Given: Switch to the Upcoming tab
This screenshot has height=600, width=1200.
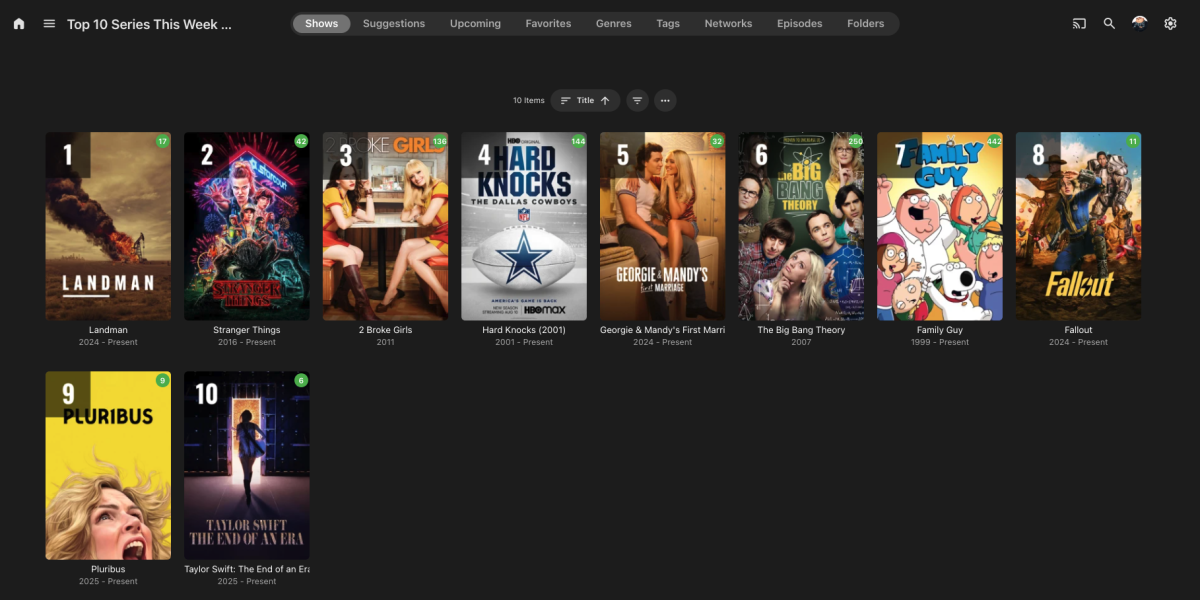Looking at the screenshot, I should [475, 23].
